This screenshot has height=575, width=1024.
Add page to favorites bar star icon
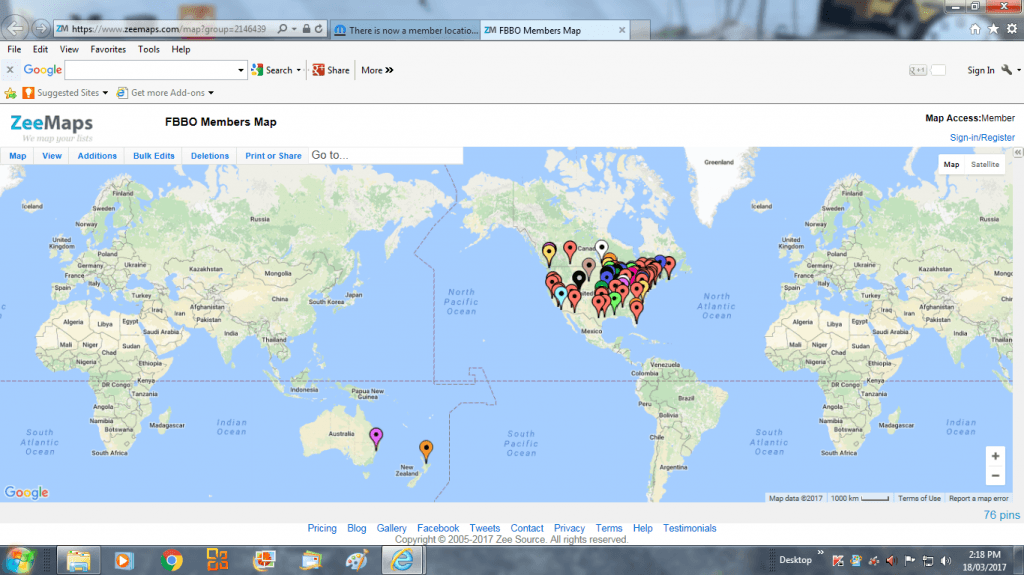[10, 93]
